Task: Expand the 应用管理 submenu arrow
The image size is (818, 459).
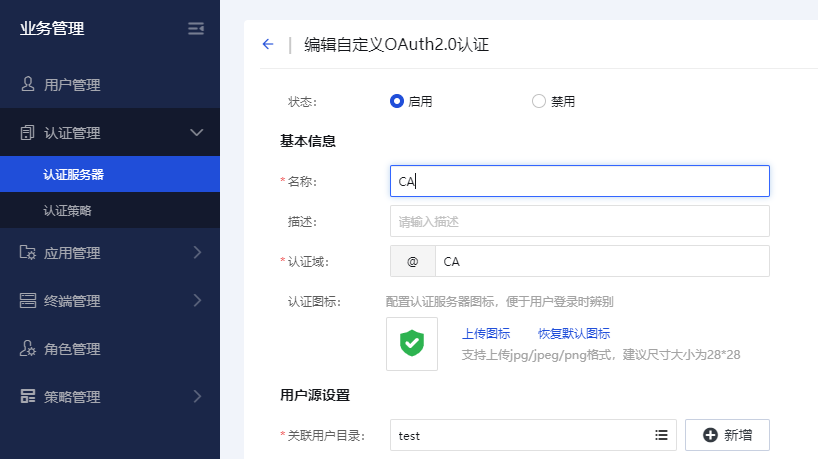Action: pyautogui.click(x=197, y=252)
